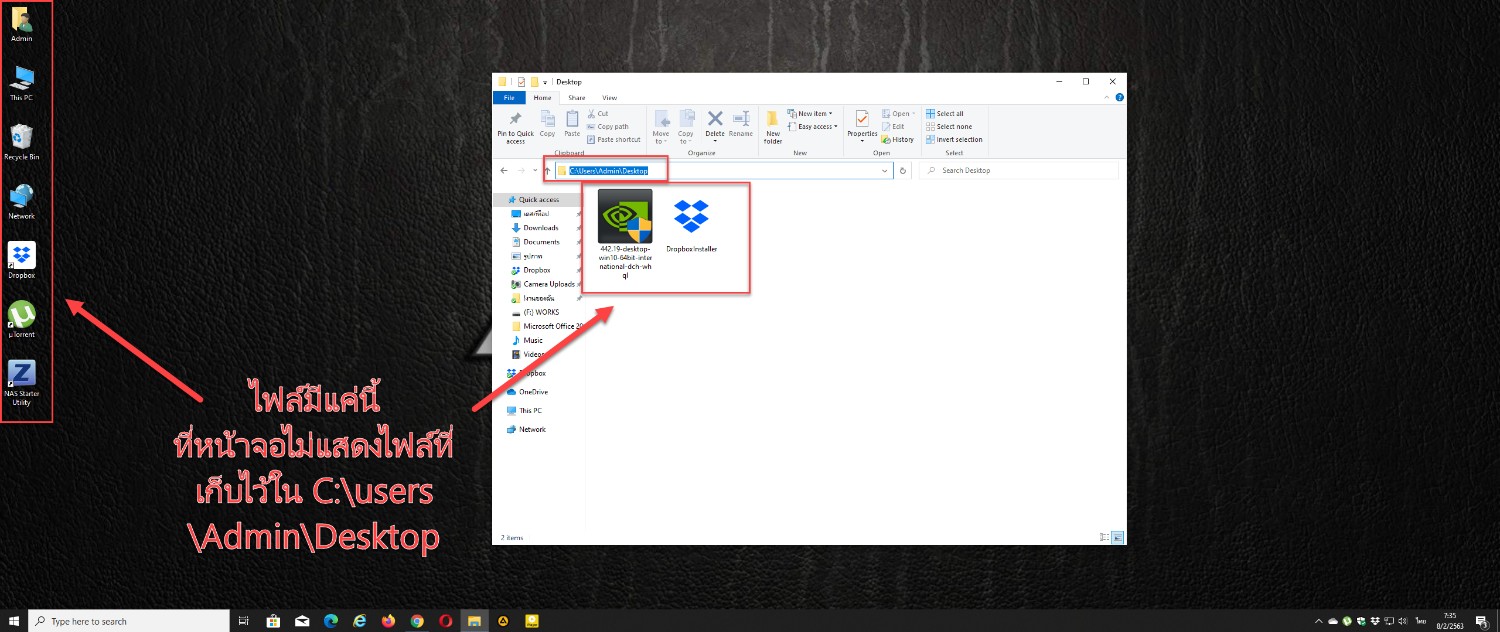
Task: Click Paste shortcut command
Action: 613,139
